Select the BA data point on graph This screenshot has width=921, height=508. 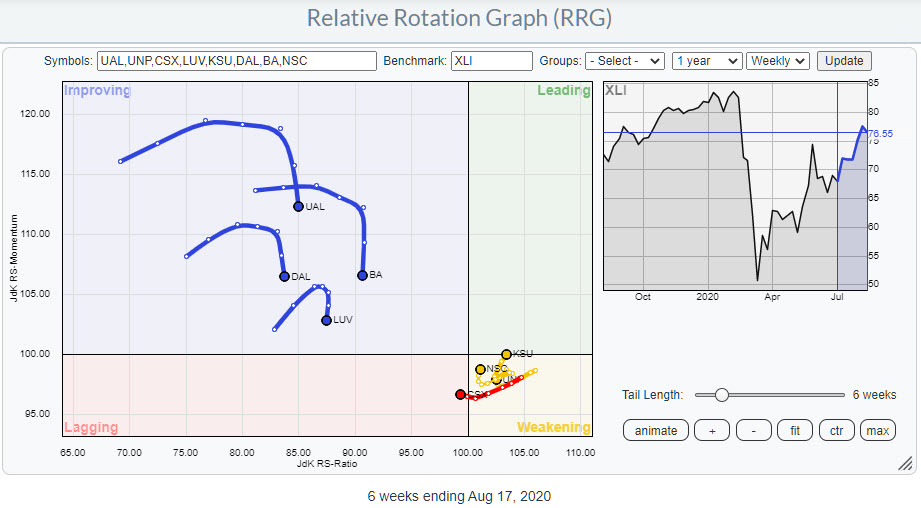tap(362, 275)
